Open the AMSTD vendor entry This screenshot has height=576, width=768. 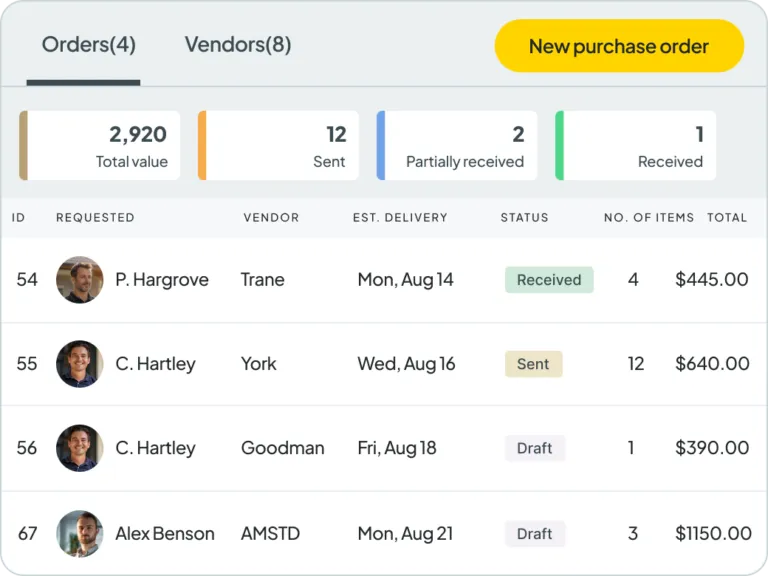pyautogui.click(x=270, y=534)
